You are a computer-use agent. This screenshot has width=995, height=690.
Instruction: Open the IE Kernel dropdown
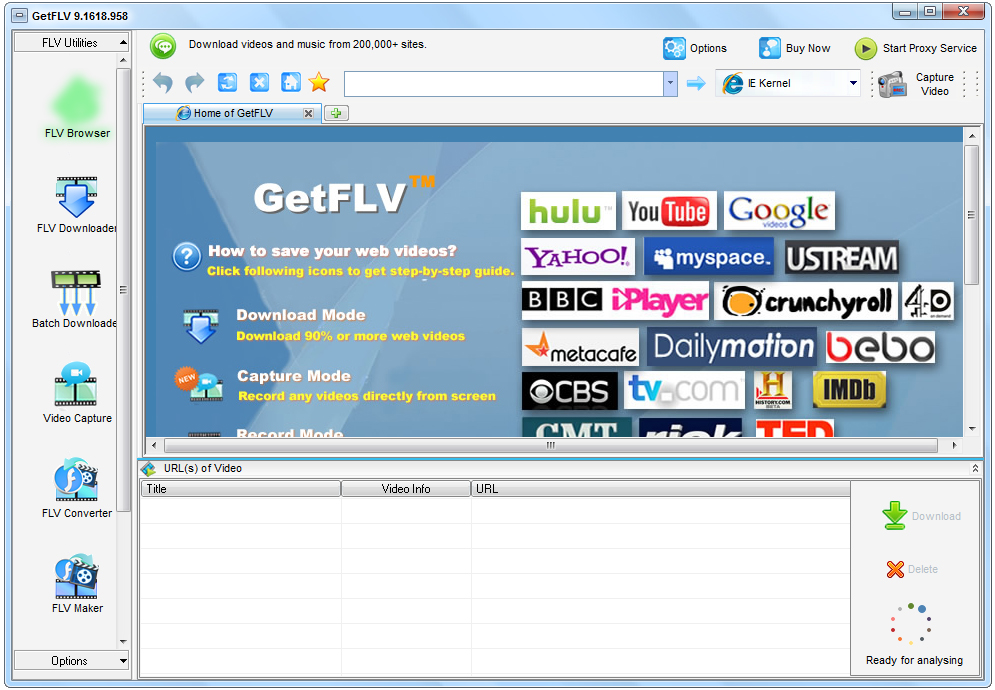[788, 83]
